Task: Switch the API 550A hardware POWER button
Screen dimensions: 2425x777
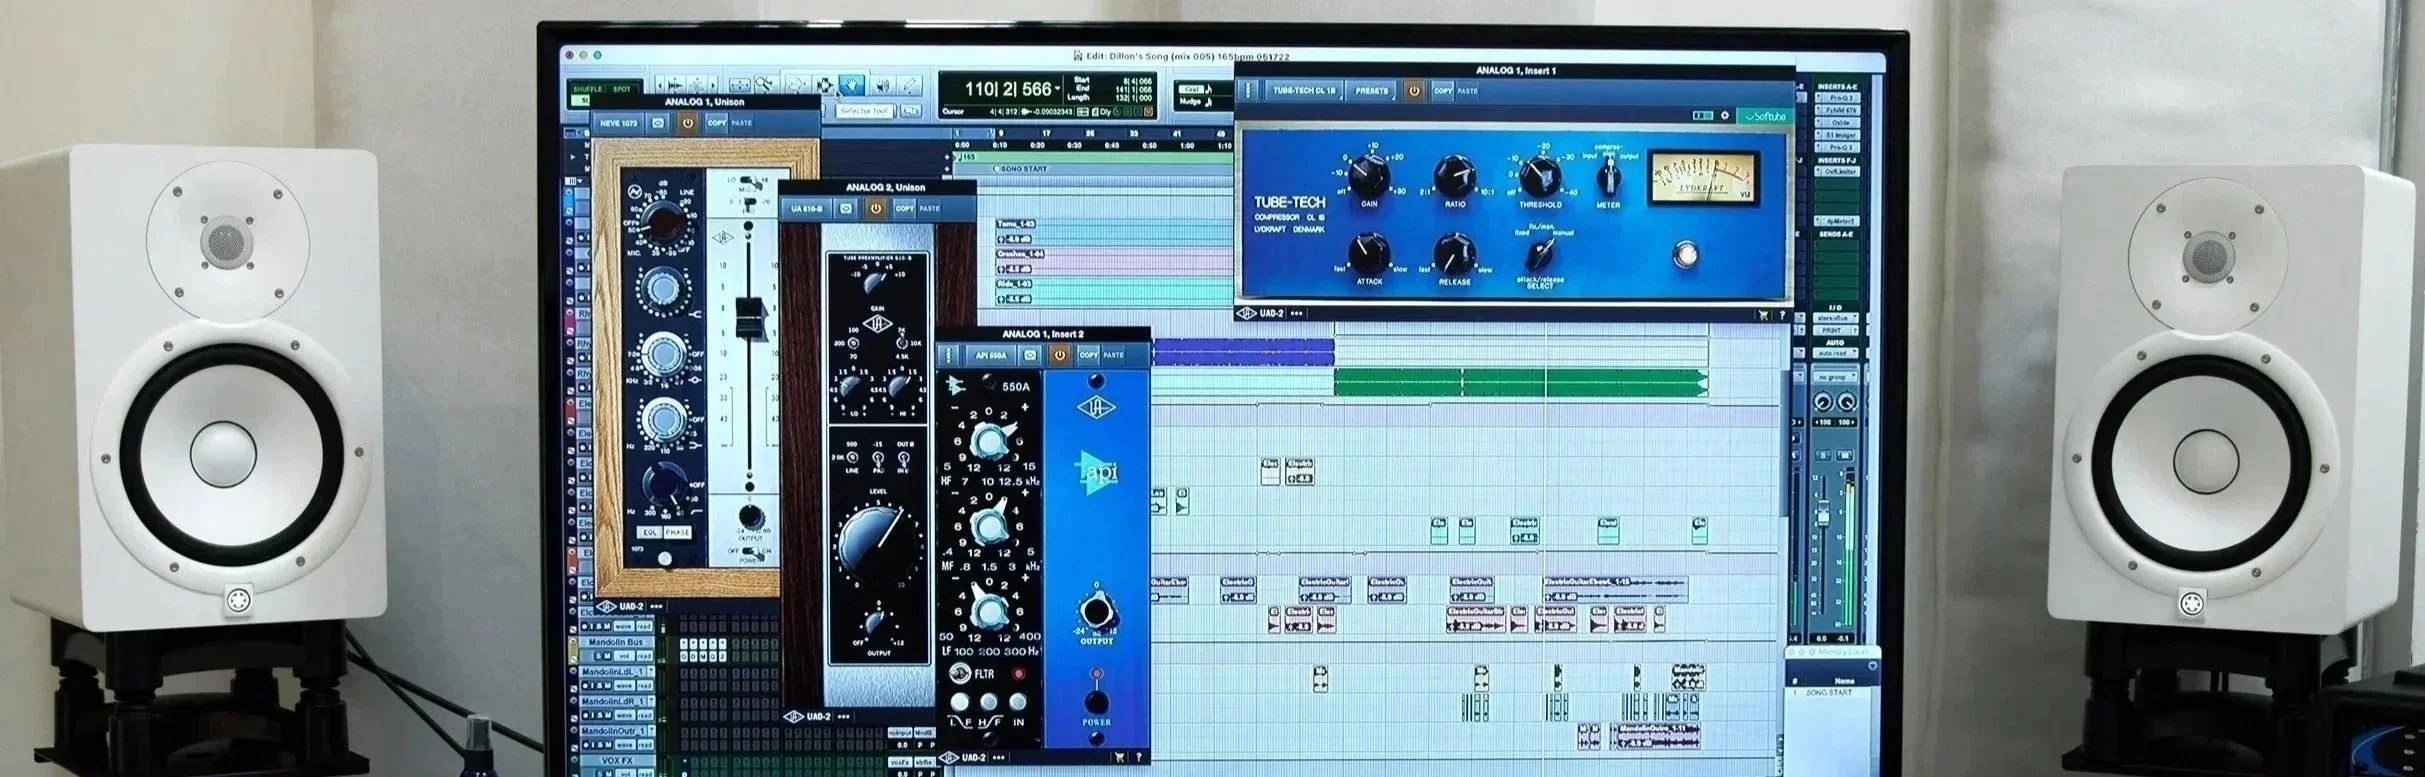Action: click(1096, 701)
